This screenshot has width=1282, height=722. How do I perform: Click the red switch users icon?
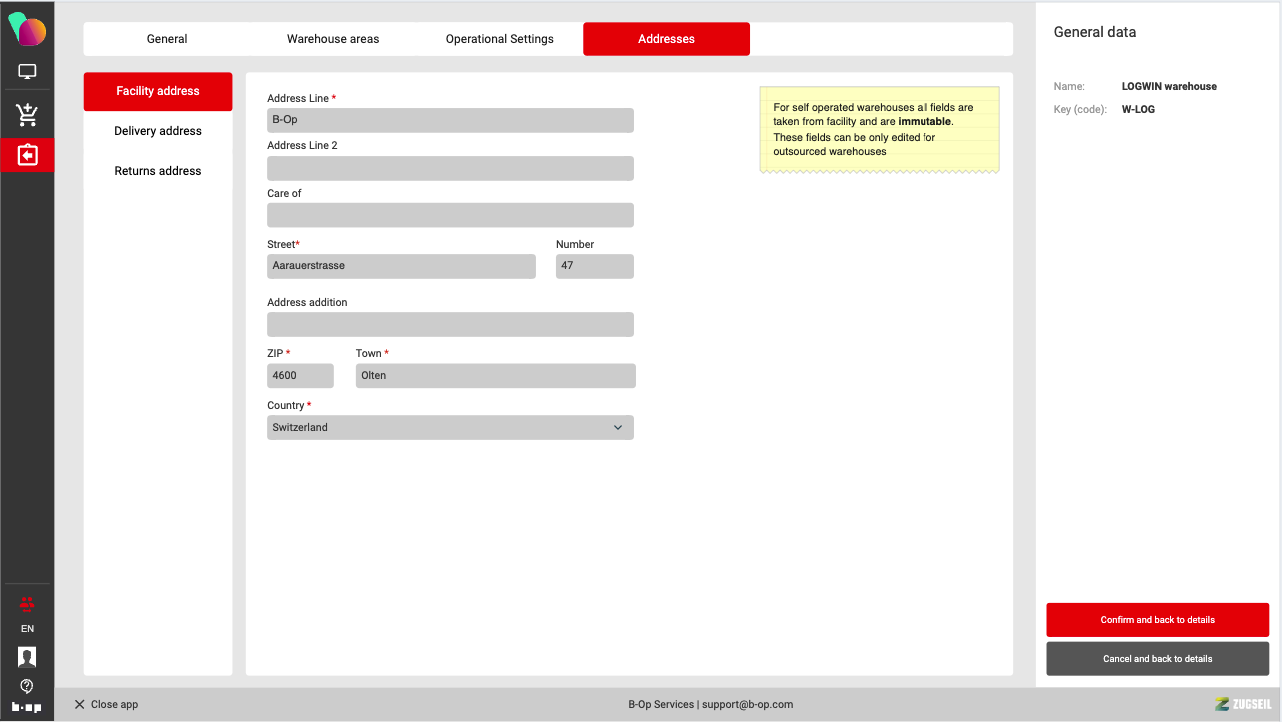pyautogui.click(x=27, y=603)
